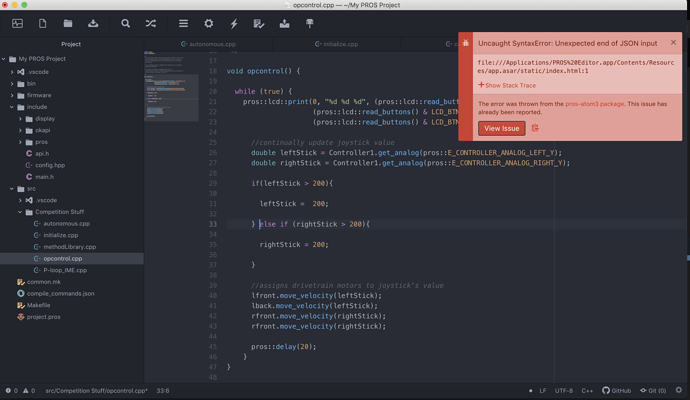The height and width of the screenshot is (400, 690).
Task: Place cursor on line 40 lfront.move_velocity
Action: pyautogui.click(x=316, y=296)
